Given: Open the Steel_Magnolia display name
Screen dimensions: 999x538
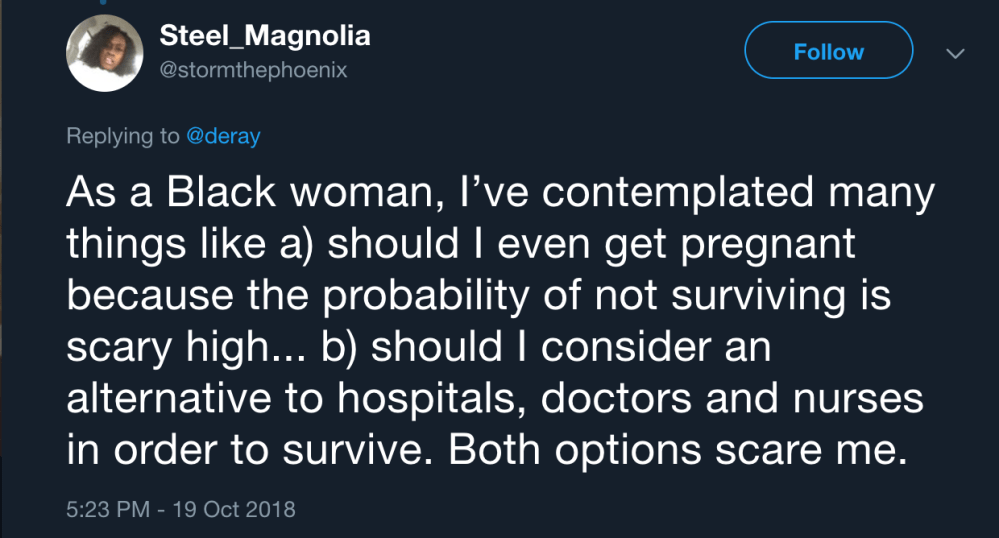Looking at the screenshot, I should 265,37.
